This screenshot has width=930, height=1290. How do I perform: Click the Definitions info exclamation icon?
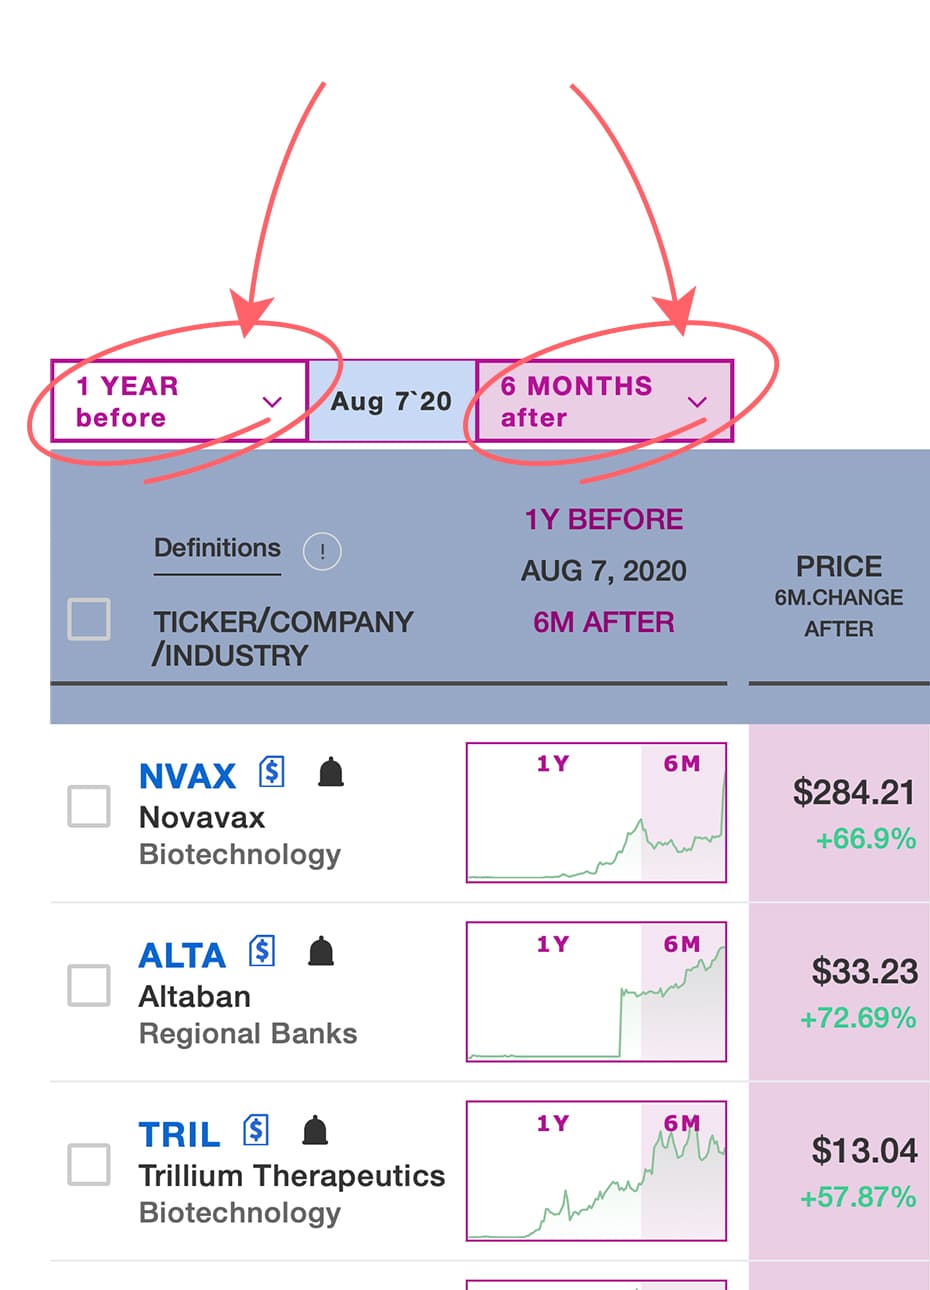[x=322, y=551]
